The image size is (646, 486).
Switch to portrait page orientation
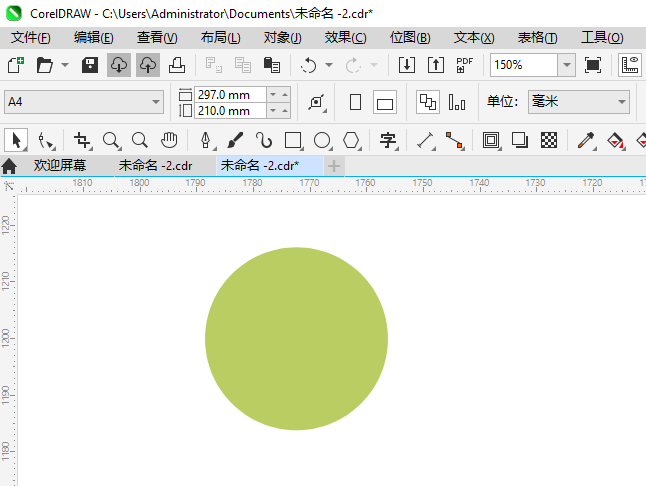click(355, 102)
